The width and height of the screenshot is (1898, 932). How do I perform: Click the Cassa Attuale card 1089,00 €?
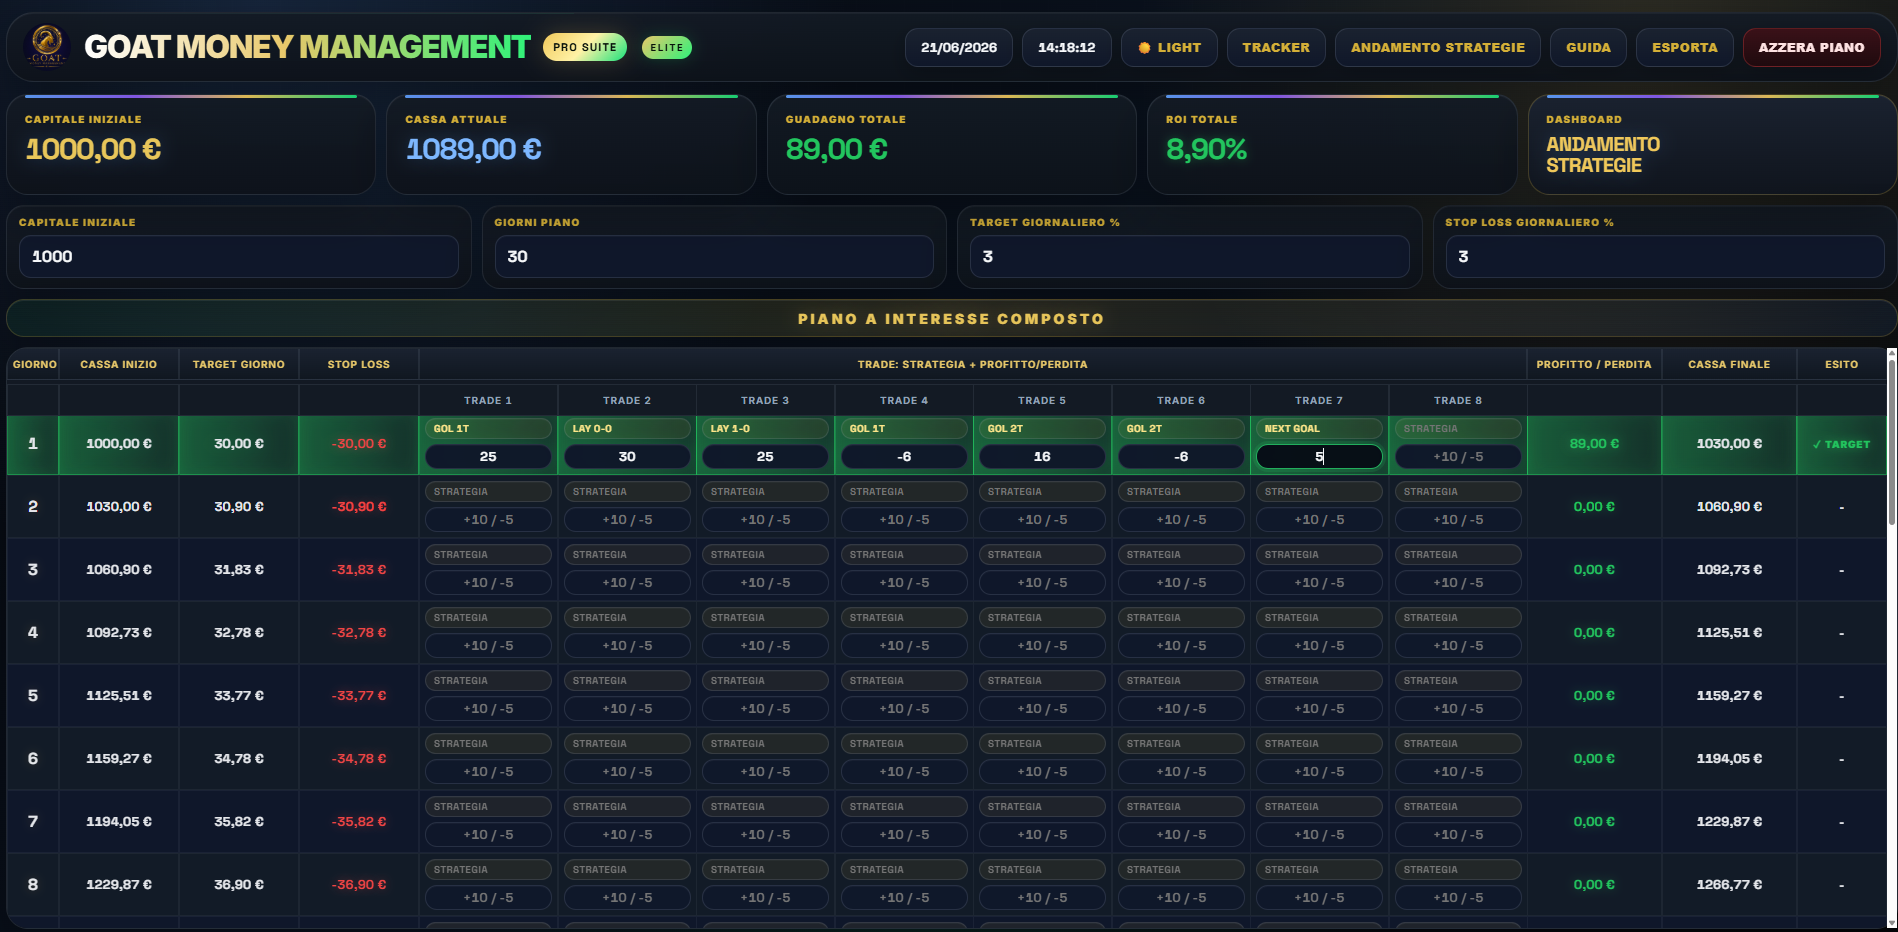click(x=571, y=145)
